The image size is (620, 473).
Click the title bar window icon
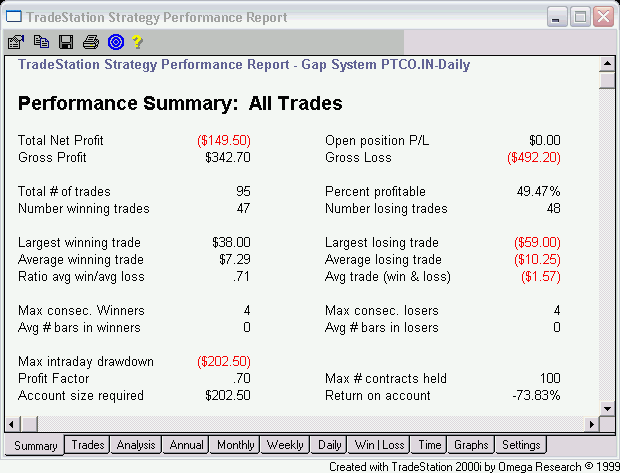coord(14,17)
